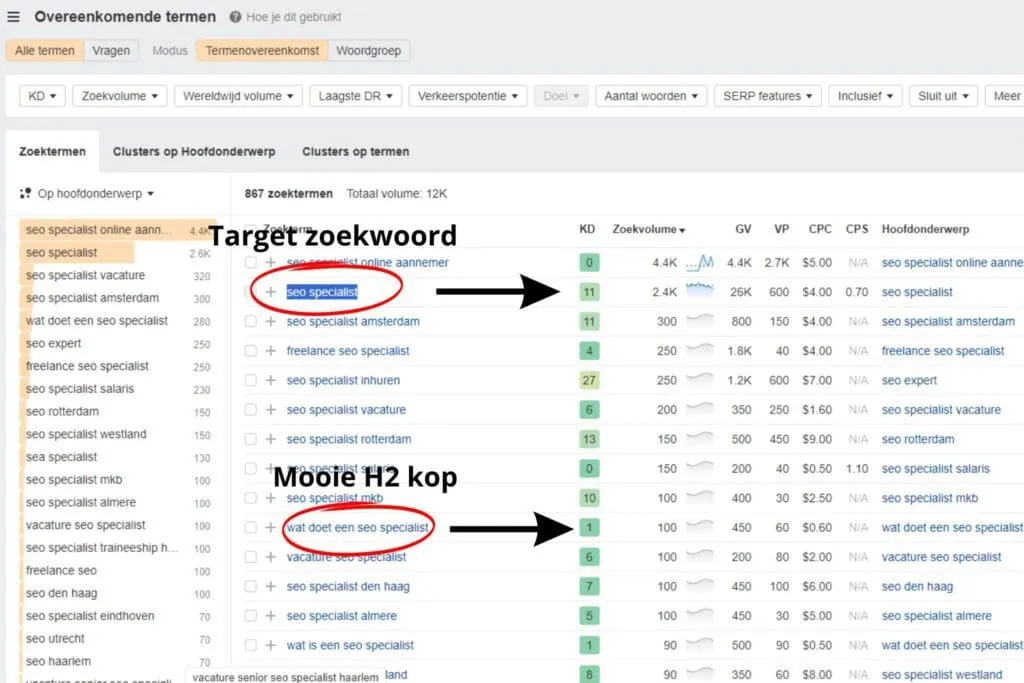Click KD badge 4 for freelance seo specialist
1024x683 pixels.
pos(589,351)
